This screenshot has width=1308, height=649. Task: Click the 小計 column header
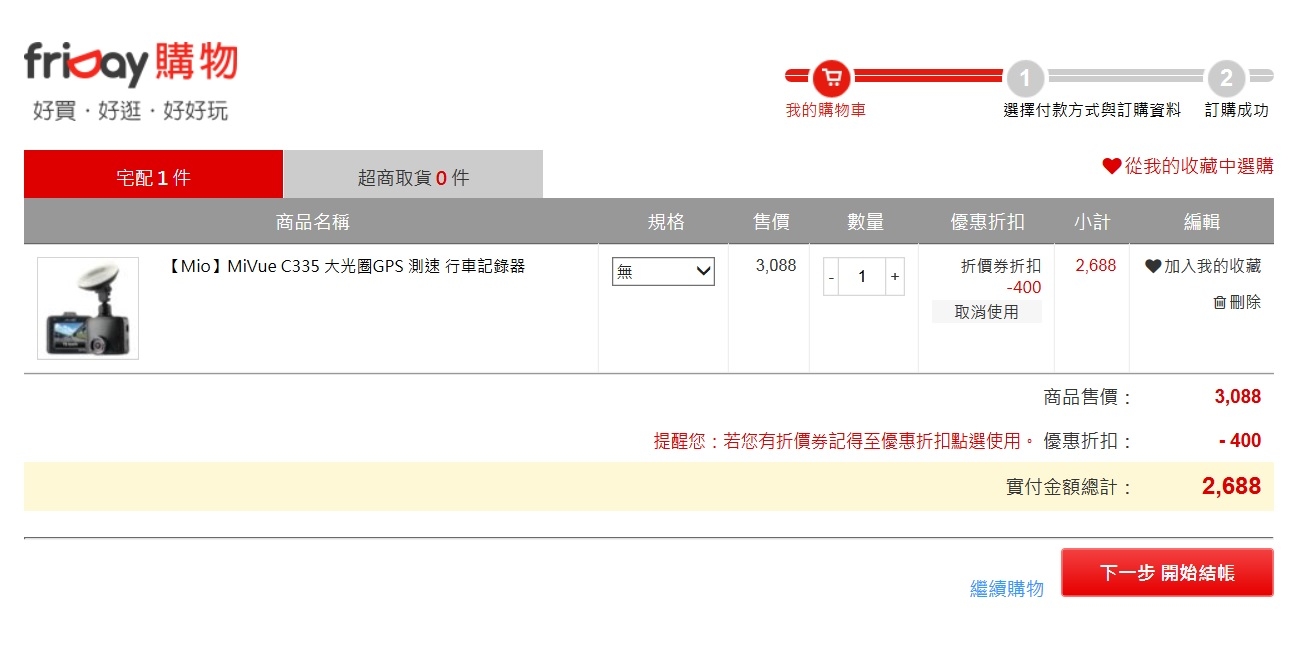pos(1092,222)
